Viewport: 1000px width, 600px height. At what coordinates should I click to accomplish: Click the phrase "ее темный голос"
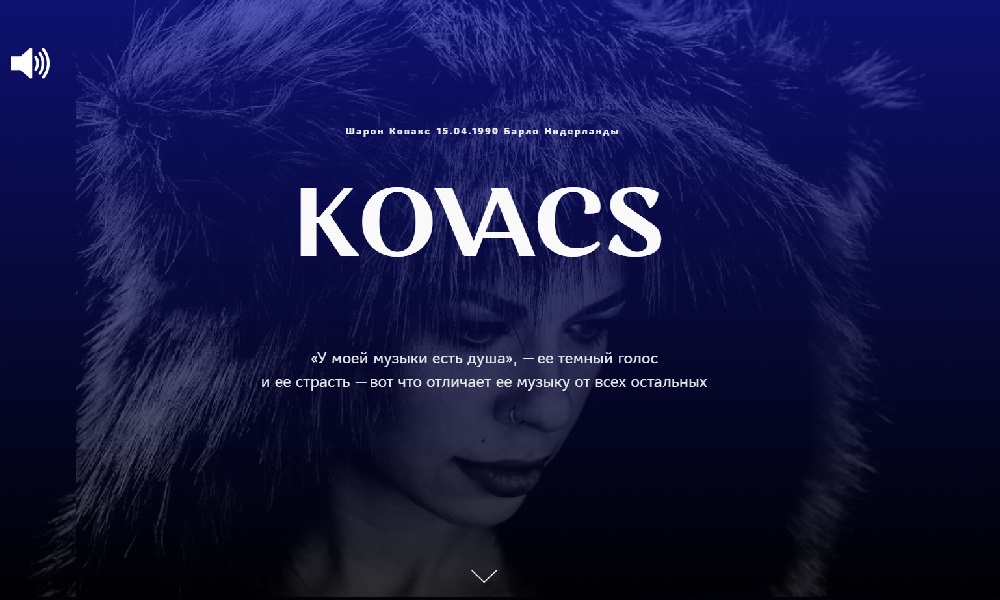click(598, 359)
